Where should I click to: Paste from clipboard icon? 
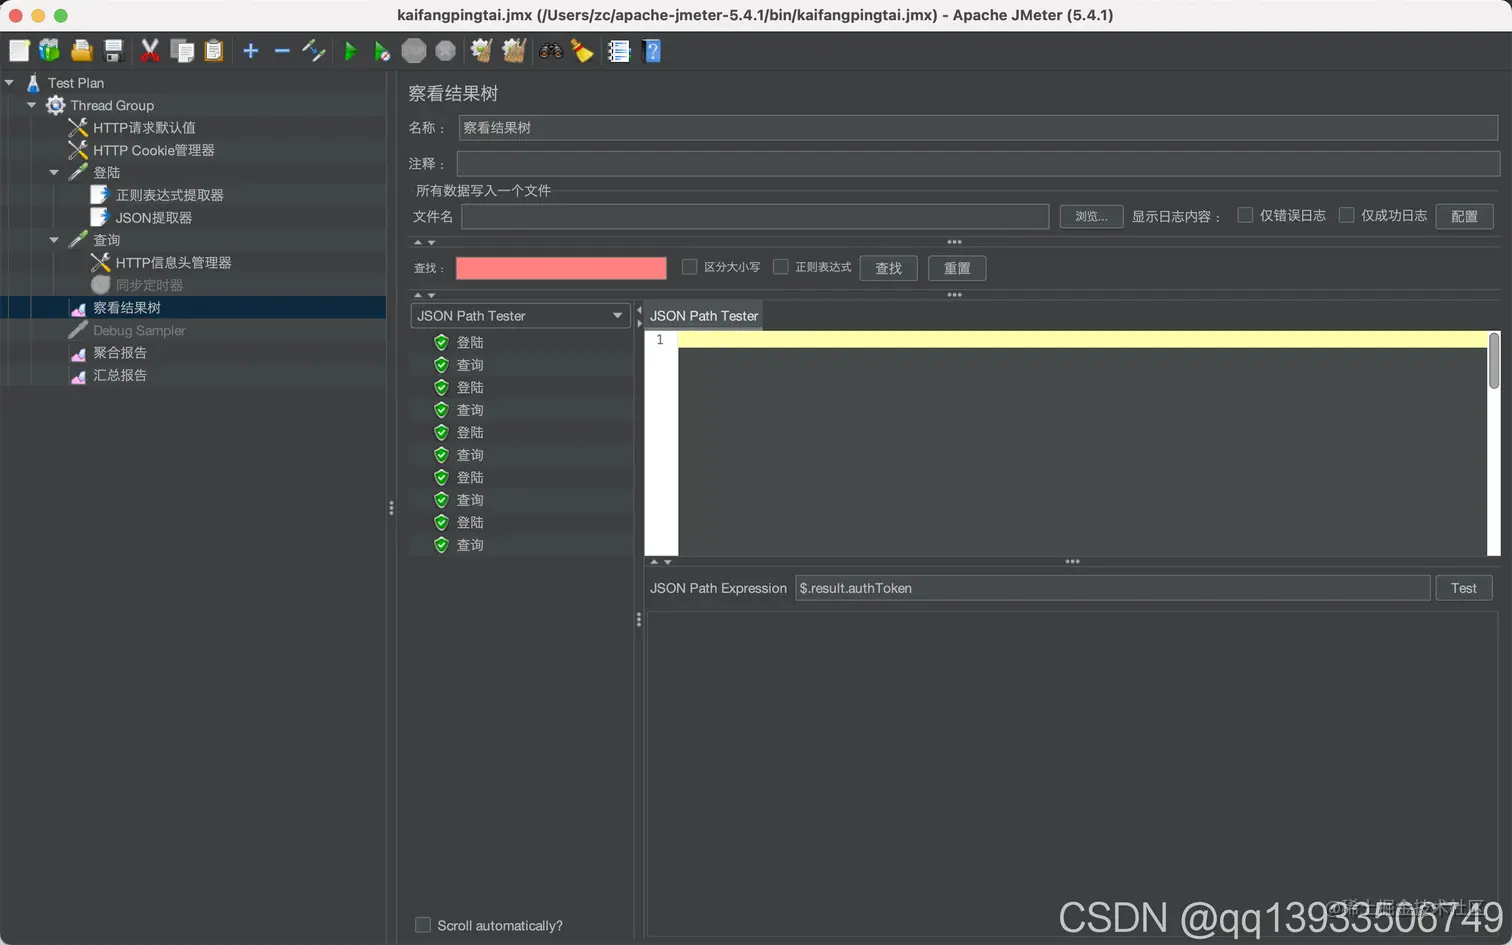pos(214,51)
